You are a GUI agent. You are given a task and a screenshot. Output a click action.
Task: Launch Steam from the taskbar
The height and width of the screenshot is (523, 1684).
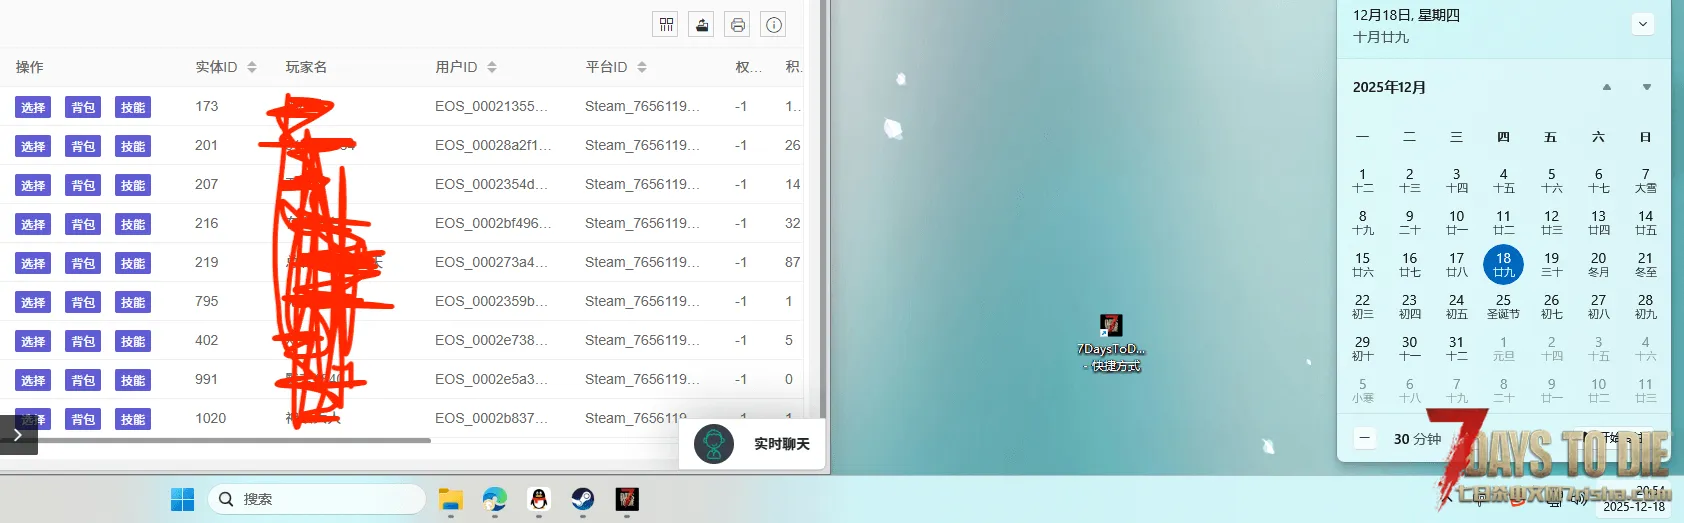point(583,499)
